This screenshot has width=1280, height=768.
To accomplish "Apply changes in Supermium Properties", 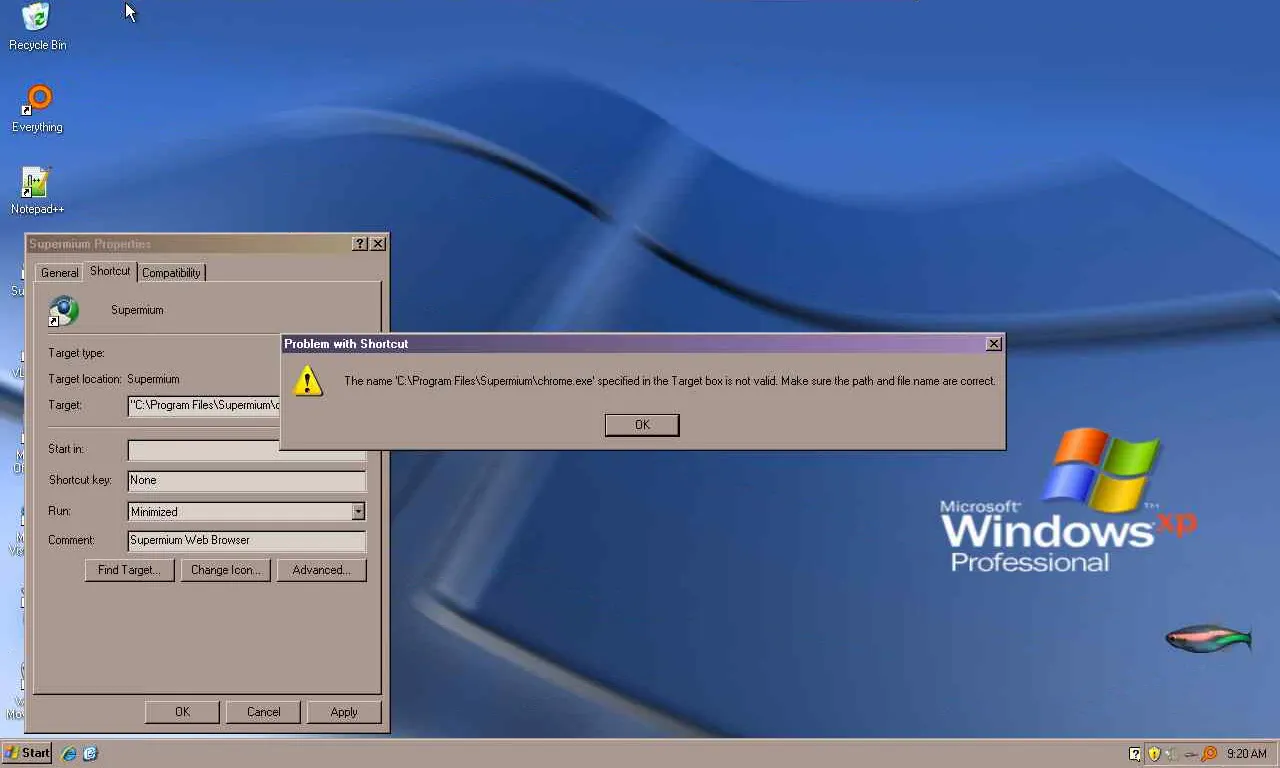I will pyautogui.click(x=344, y=712).
